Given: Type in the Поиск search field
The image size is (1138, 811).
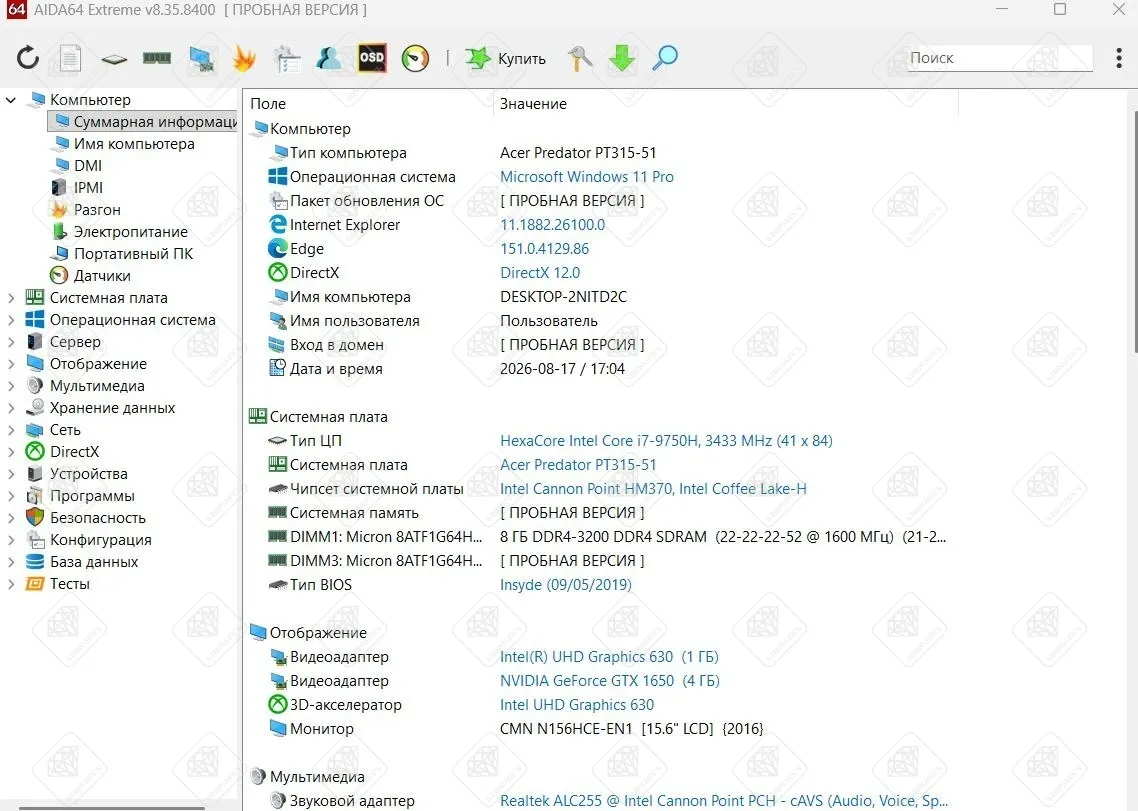Looking at the screenshot, I should point(1000,58).
